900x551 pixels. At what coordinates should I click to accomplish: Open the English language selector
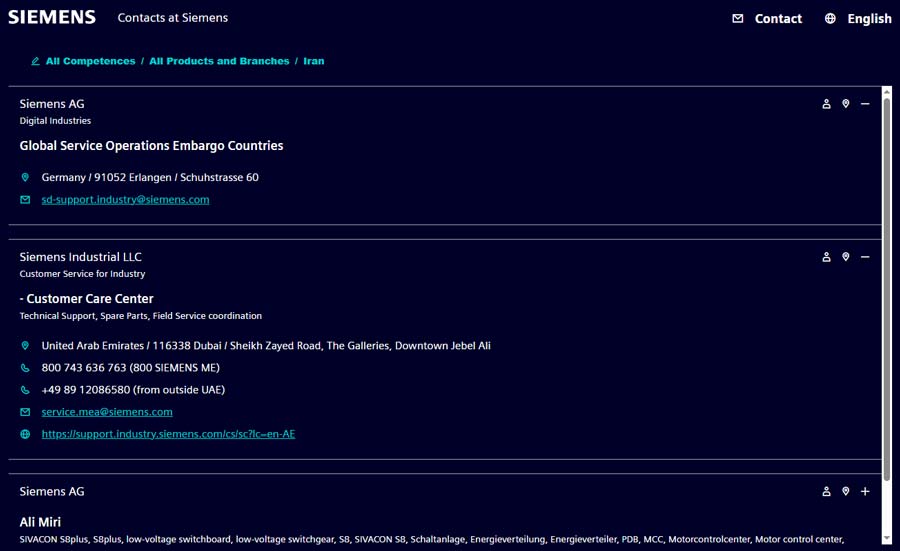[x=869, y=18]
